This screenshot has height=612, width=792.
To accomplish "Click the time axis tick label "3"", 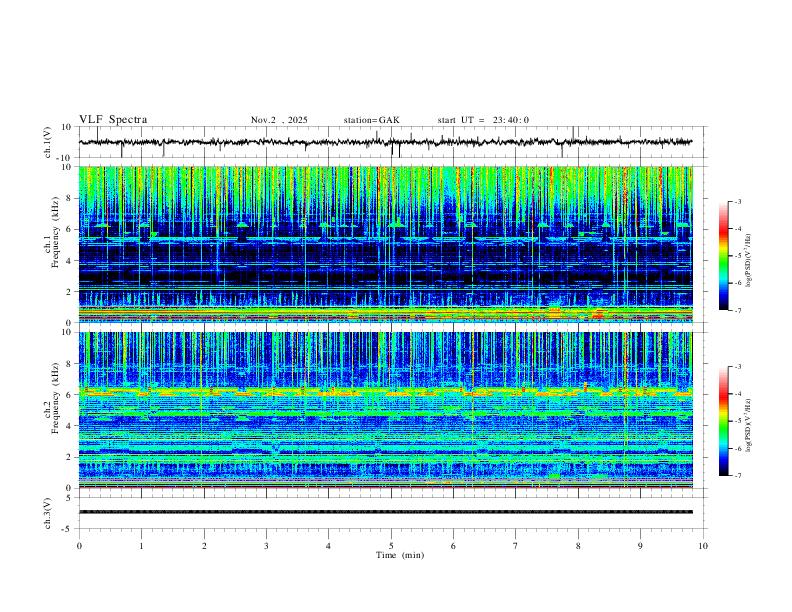I will point(266,546).
